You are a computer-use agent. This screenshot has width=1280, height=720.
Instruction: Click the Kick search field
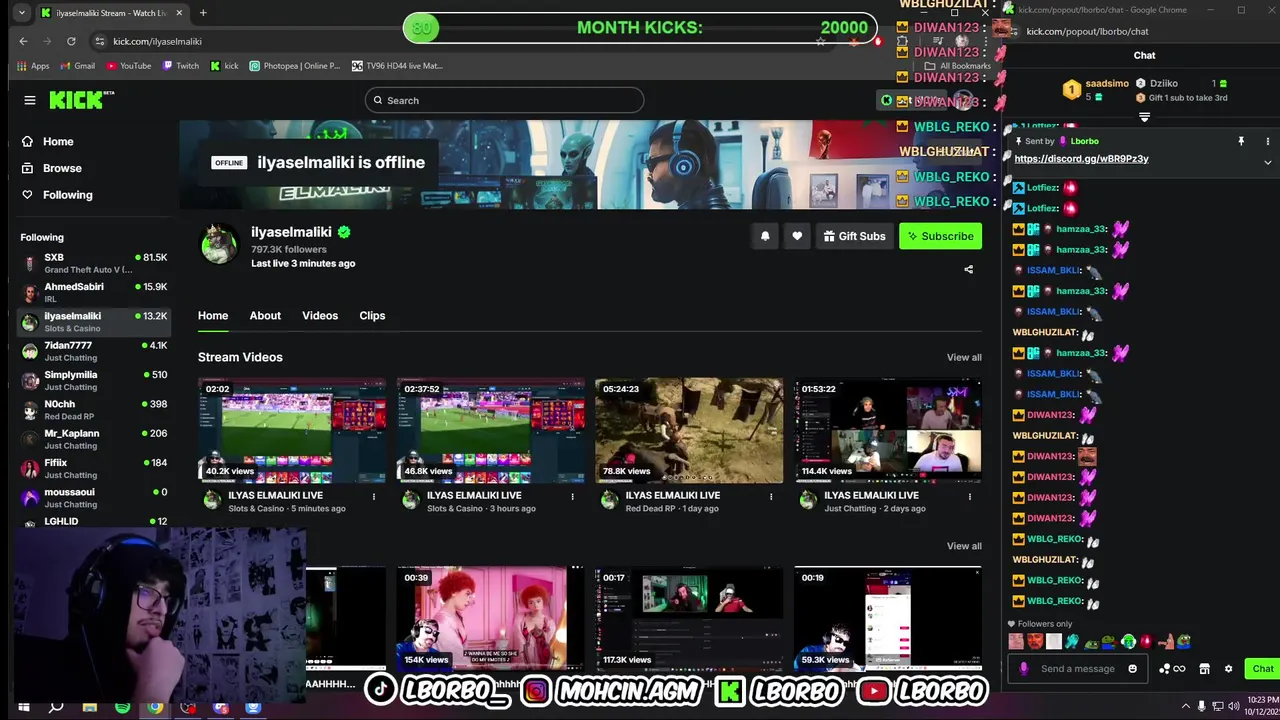pos(504,100)
